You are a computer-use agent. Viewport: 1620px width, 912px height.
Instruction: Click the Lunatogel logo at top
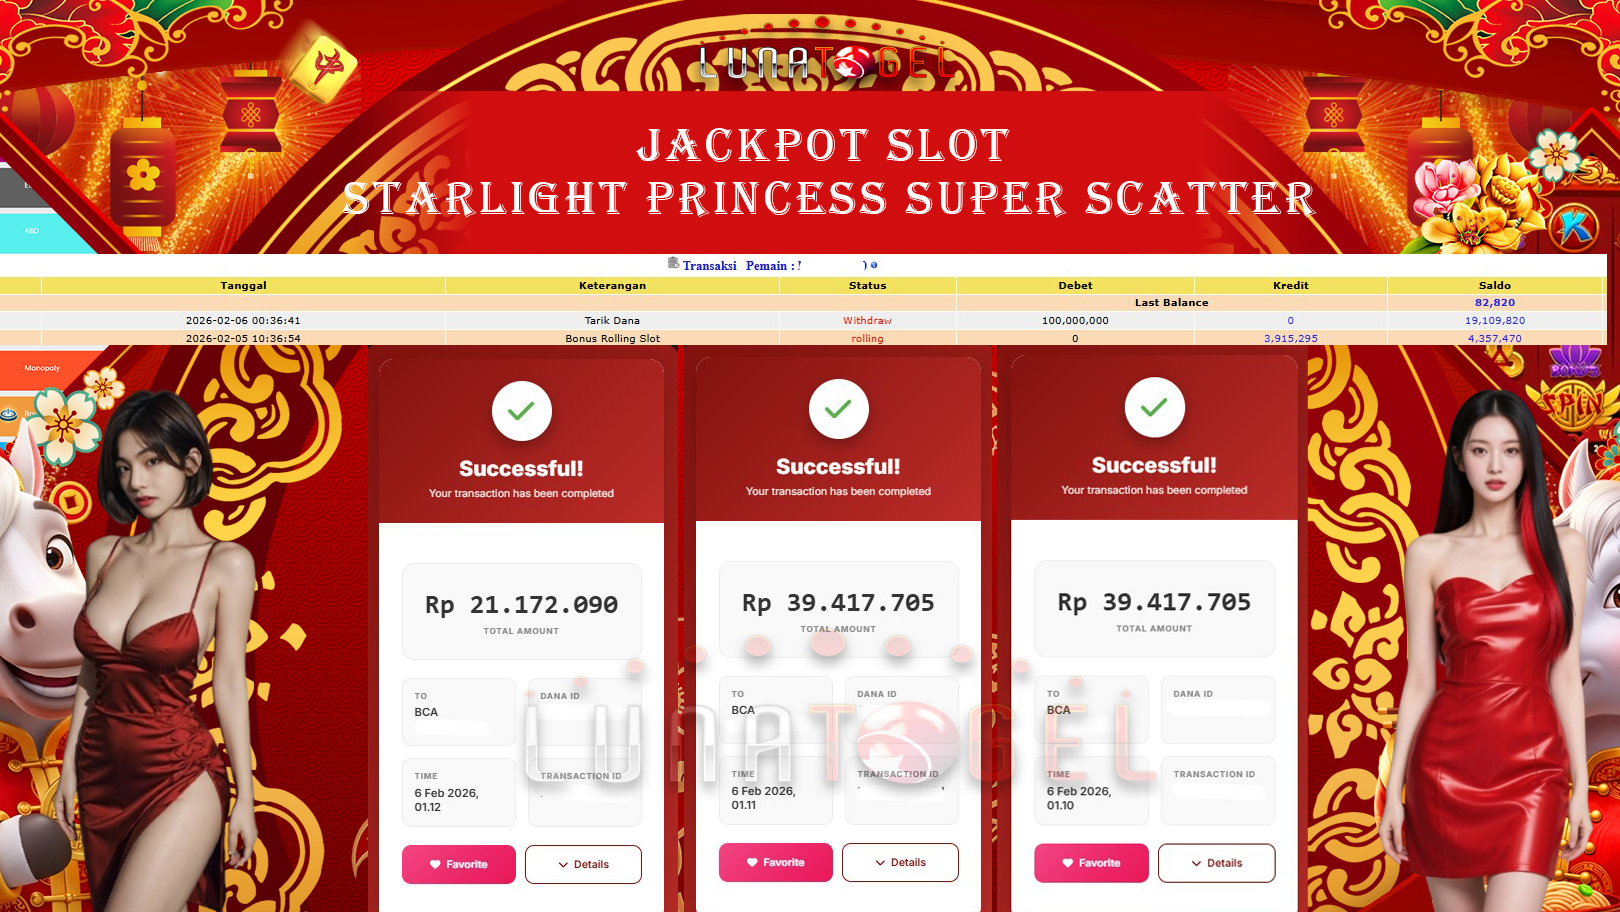(828, 64)
